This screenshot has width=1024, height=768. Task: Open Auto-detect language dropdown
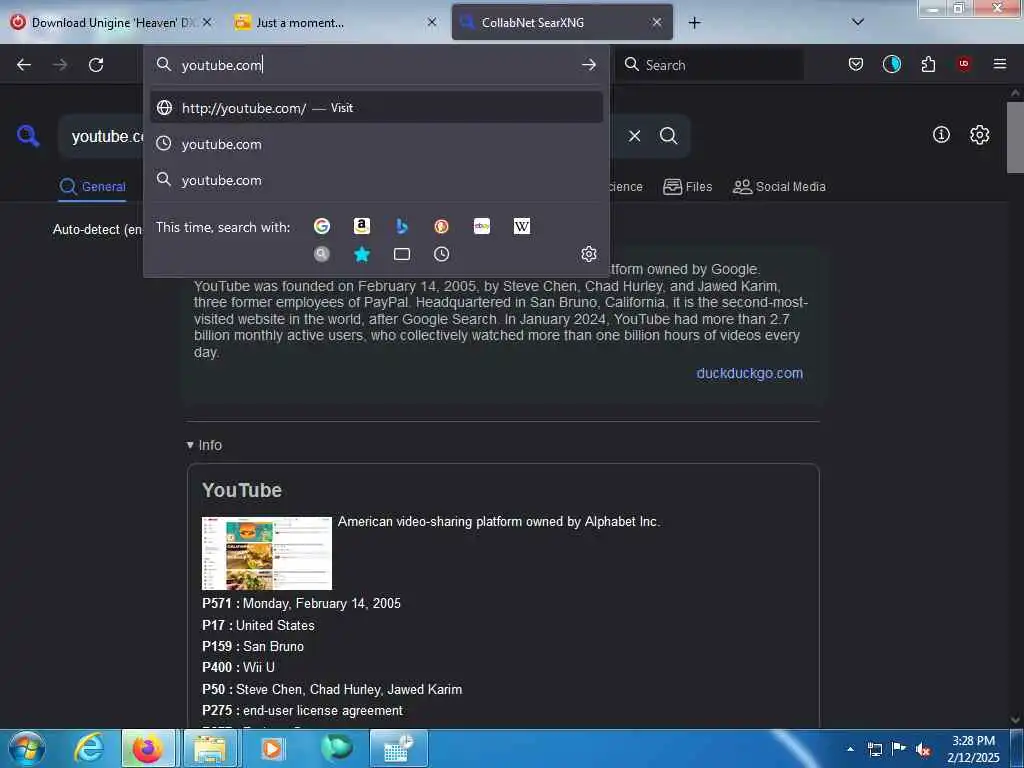tap(97, 229)
